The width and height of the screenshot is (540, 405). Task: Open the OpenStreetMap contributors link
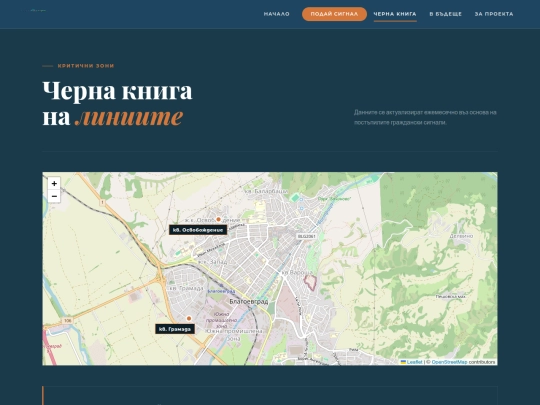point(449,362)
